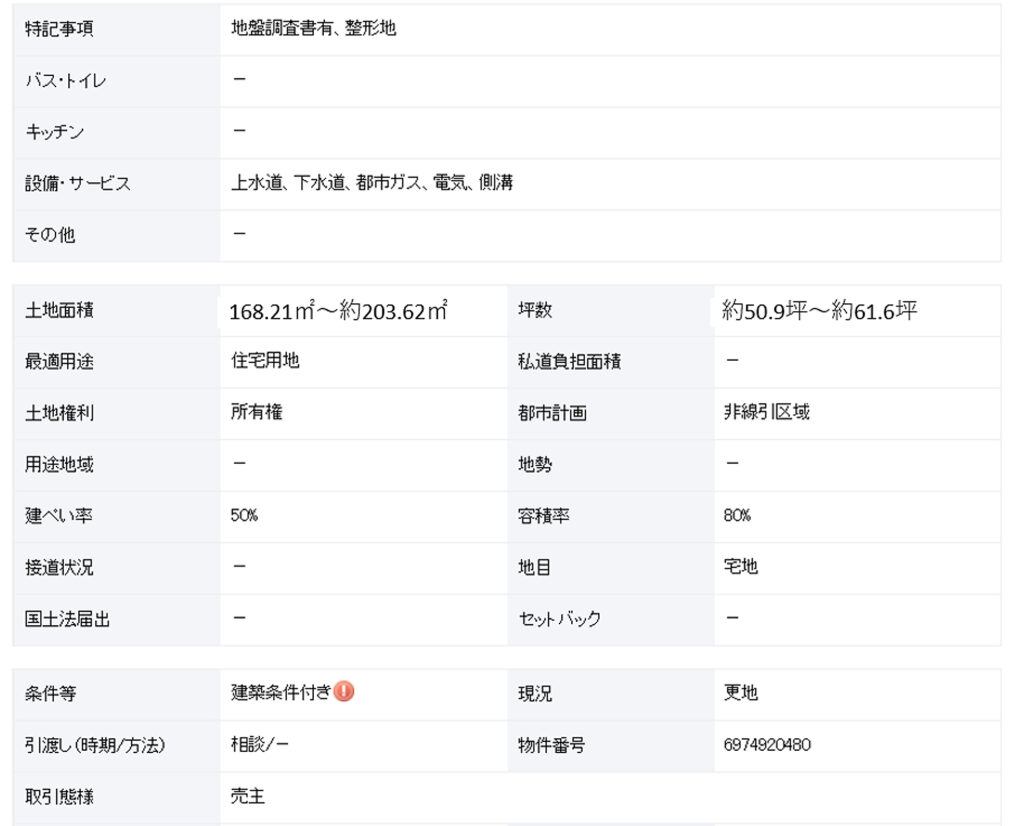Click the property number 6974920480
Viewport: 1024px width, 826px height.
point(767,744)
